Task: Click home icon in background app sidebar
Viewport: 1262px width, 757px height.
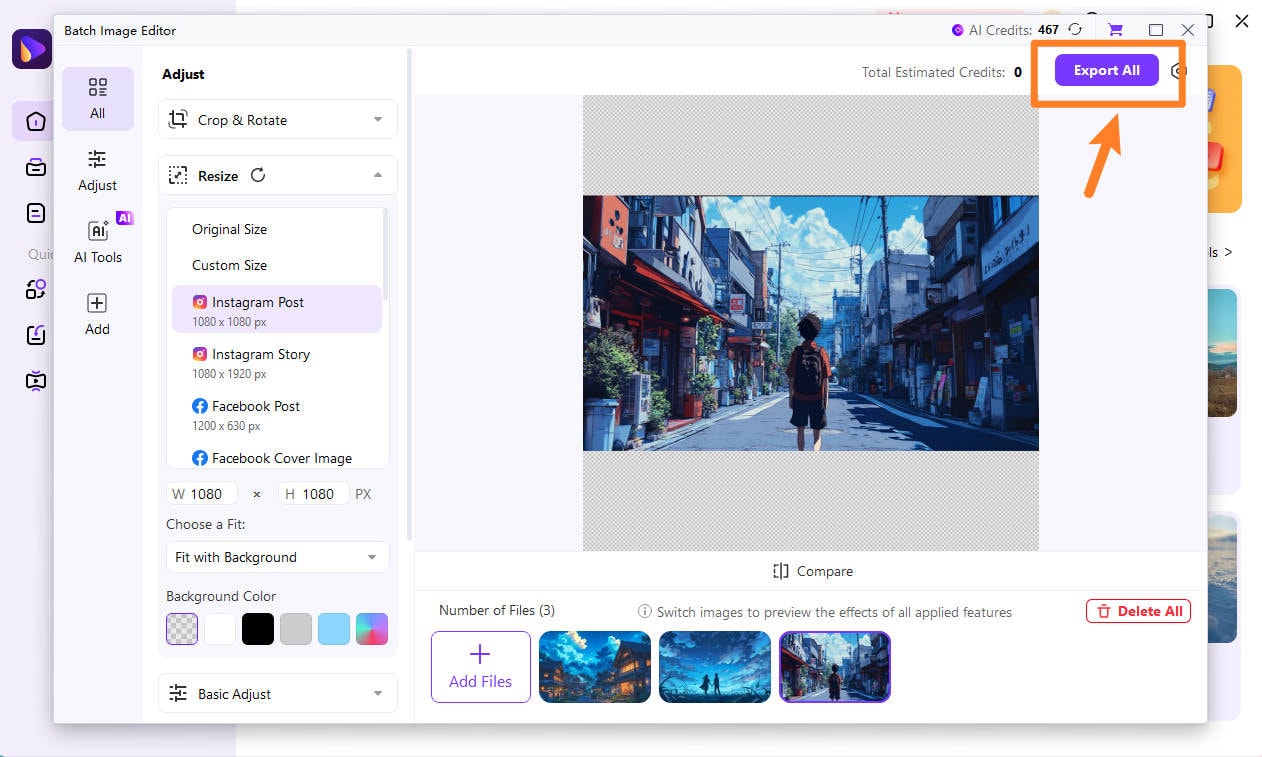Action: click(36, 122)
